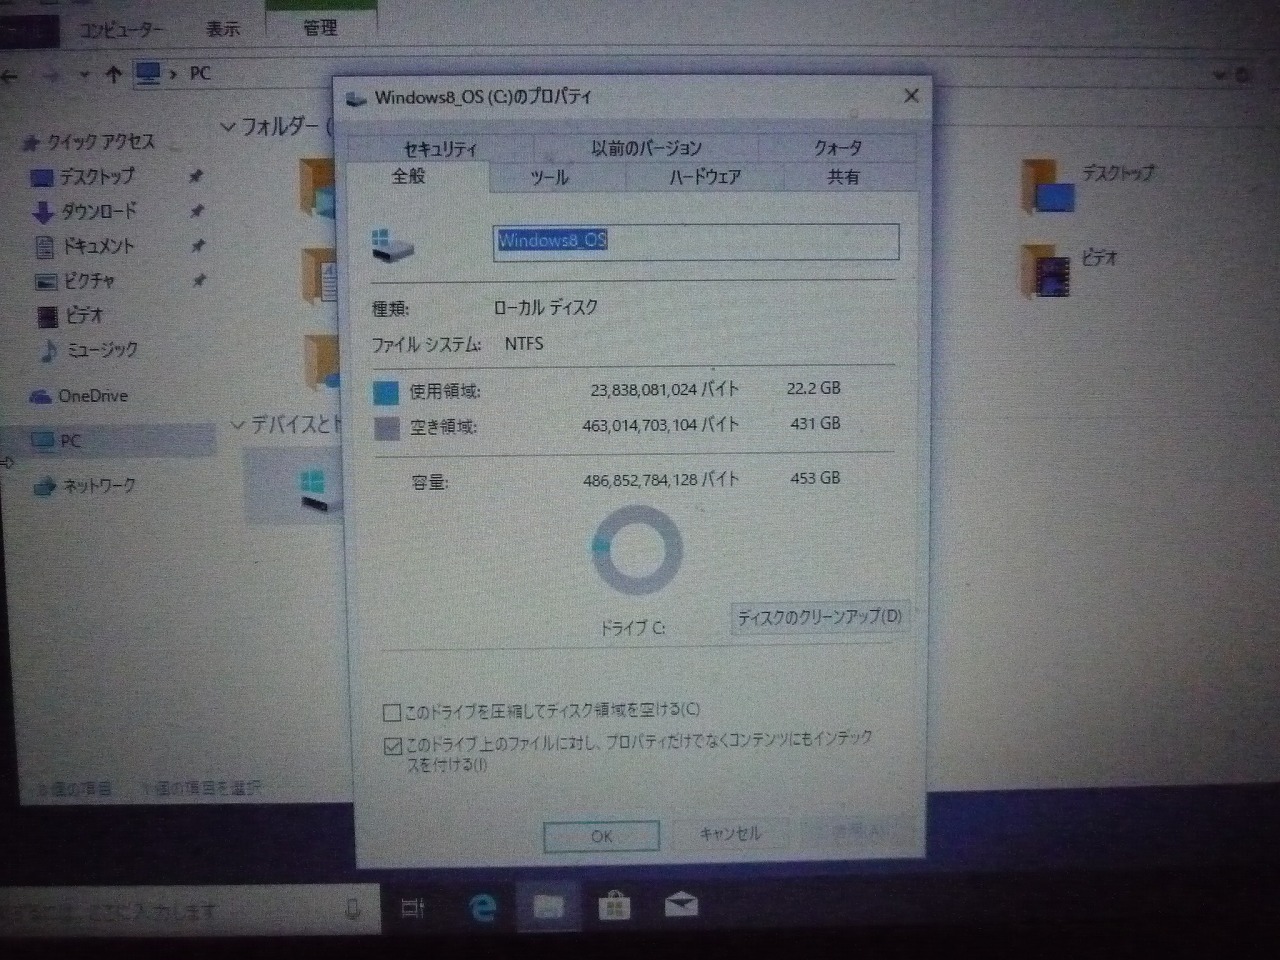Click the pin icon beside ピクチャ
This screenshot has width=1280, height=960.
click(x=198, y=281)
